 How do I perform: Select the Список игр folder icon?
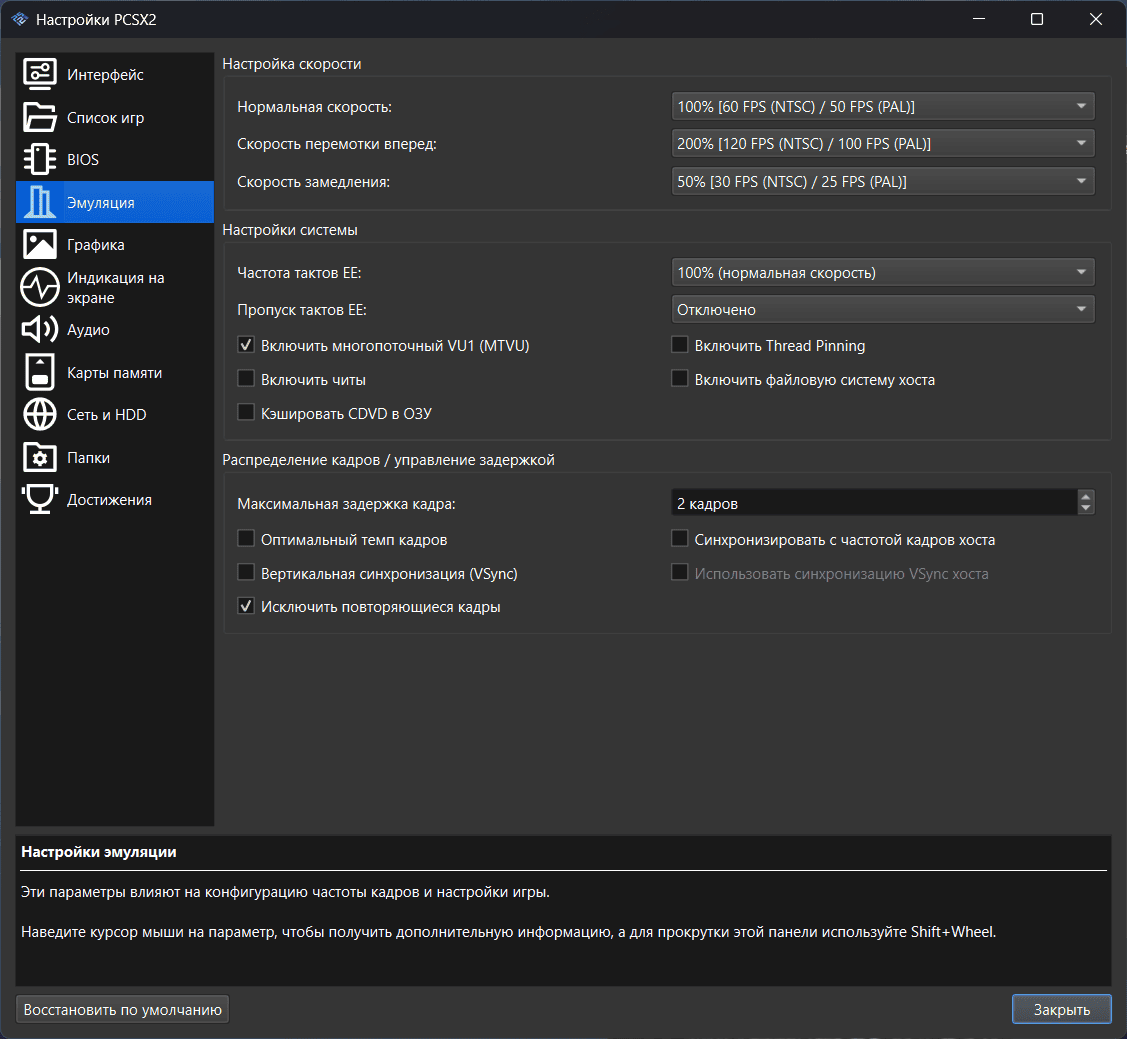(x=40, y=117)
